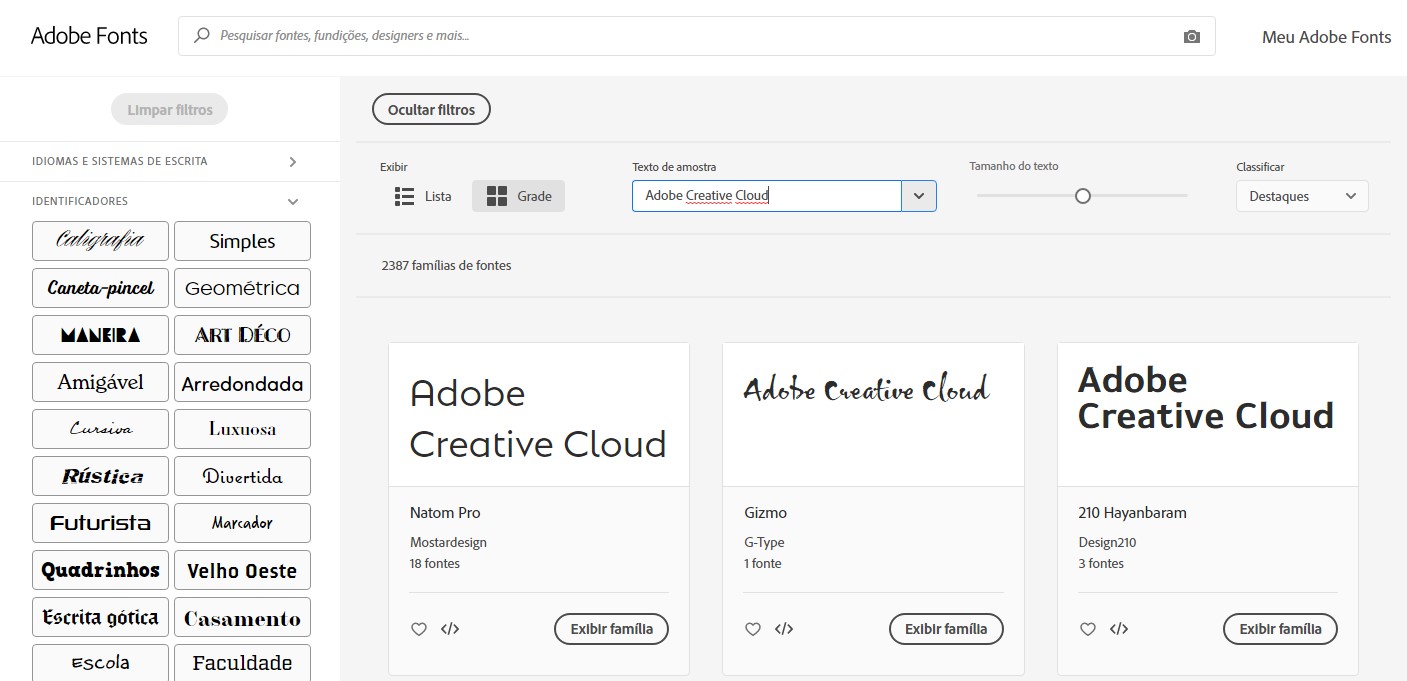The height and width of the screenshot is (681, 1407).
Task: Click the text size slider handle
Action: click(1082, 196)
